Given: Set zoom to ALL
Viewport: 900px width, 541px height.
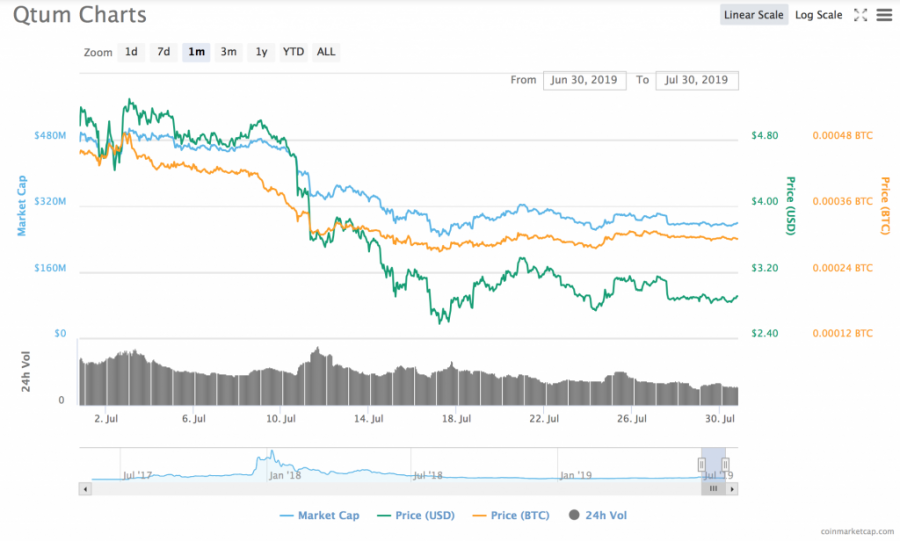Looking at the screenshot, I should (326, 52).
